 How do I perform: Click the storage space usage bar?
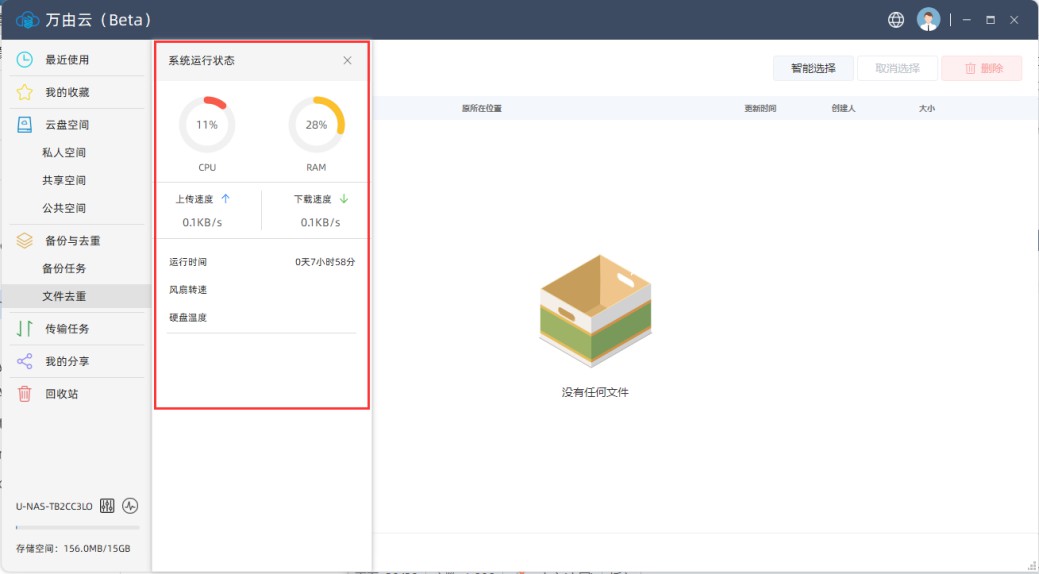[78, 527]
